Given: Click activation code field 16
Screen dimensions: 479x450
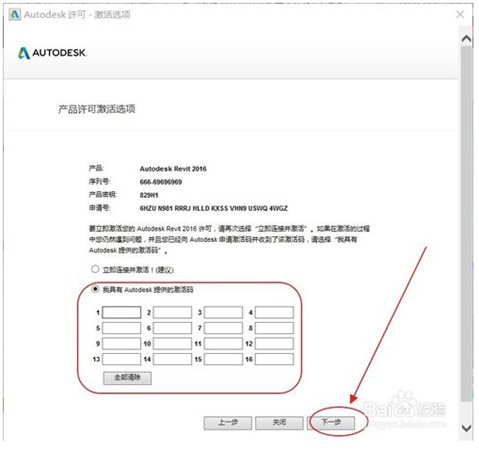Looking at the screenshot, I should [x=274, y=359].
